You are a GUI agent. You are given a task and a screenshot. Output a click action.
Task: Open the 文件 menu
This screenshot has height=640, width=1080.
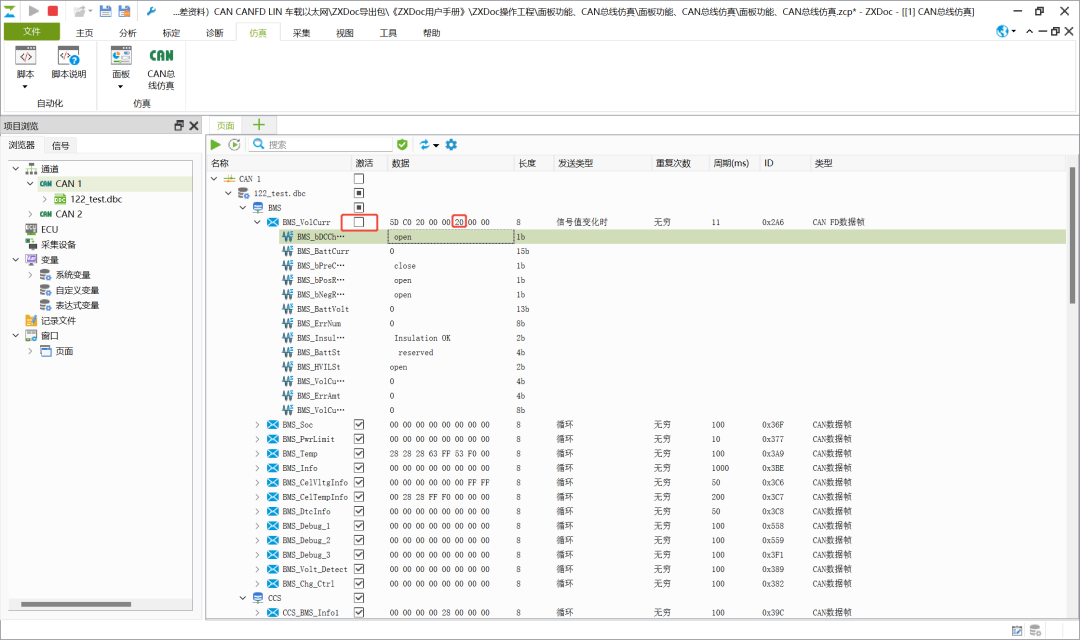[x=32, y=32]
